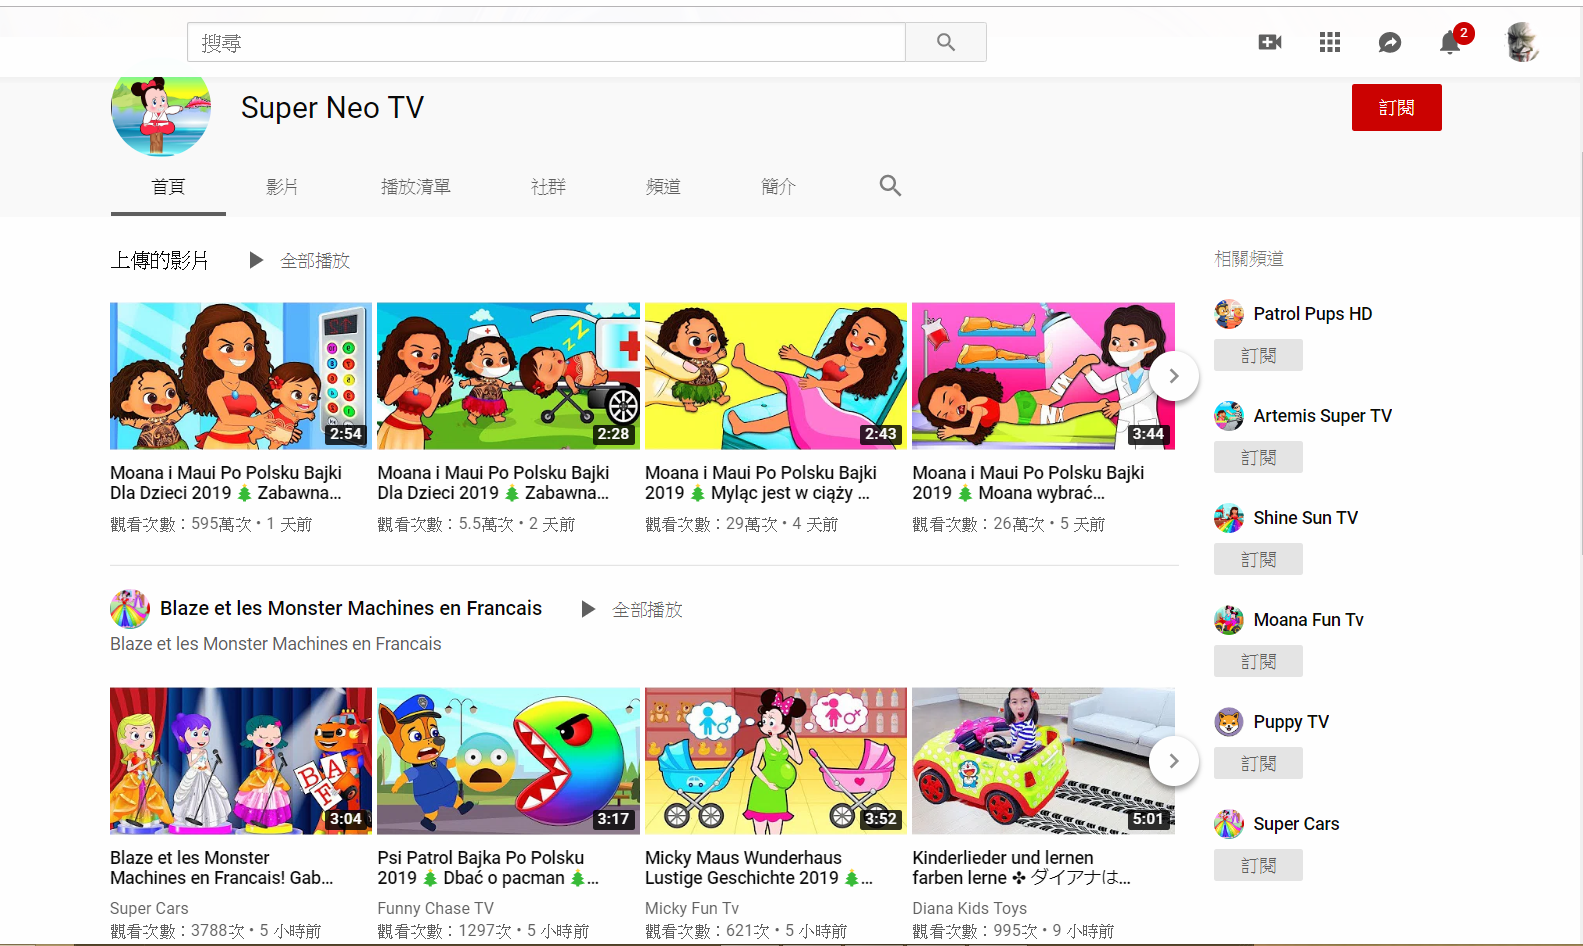Screen dimensions: 1583x946
Task: Open the 上傳的影片 section heading
Action: (160, 261)
